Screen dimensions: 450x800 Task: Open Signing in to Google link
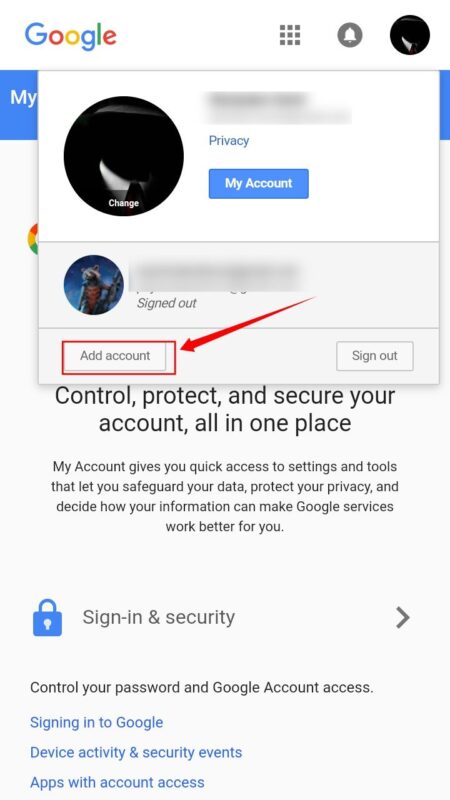(x=96, y=722)
